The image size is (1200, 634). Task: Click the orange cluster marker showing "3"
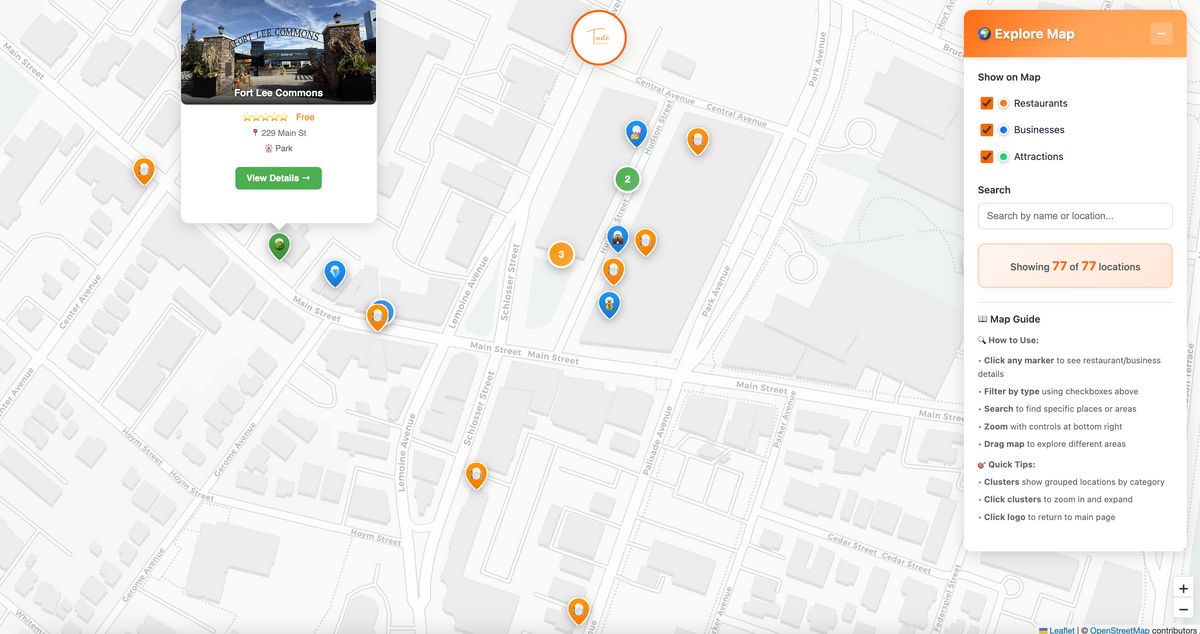tap(561, 253)
